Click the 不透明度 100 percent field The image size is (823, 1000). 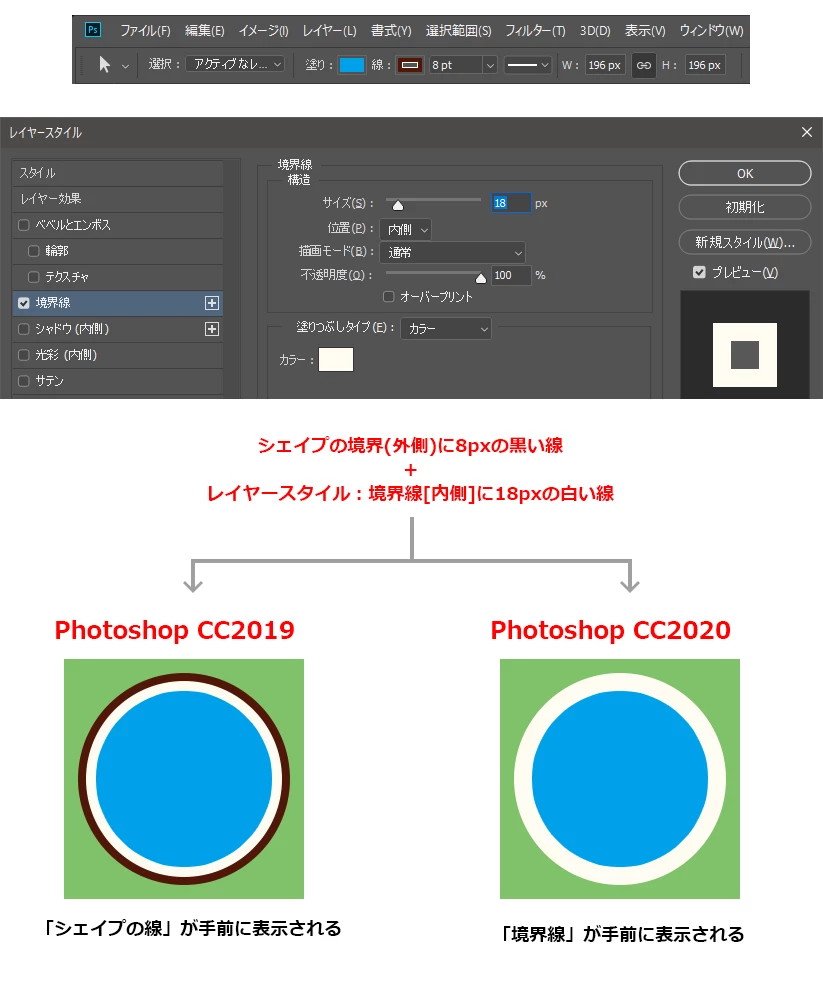(x=511, y=275)
